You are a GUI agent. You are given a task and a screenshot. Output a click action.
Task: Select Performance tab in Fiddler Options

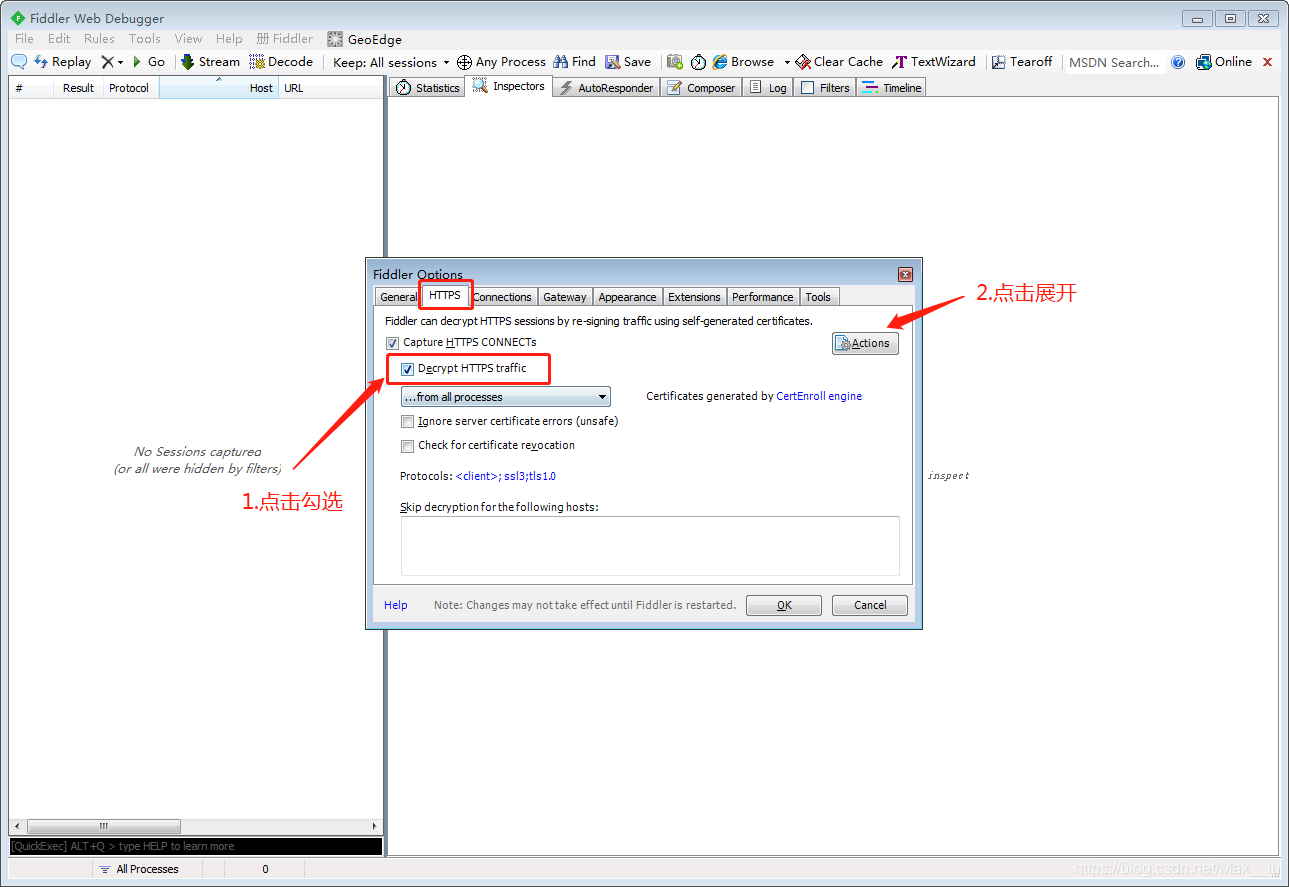click(763, 297)
